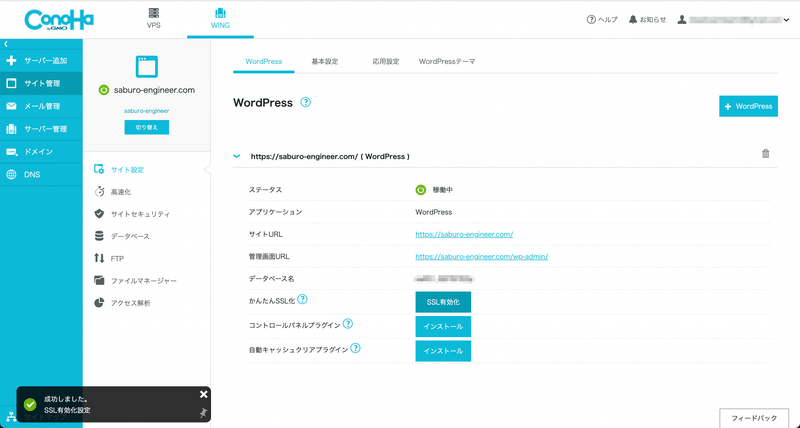Select the WING tab
This screenshot has width=800, height=428.
[220, 19]
